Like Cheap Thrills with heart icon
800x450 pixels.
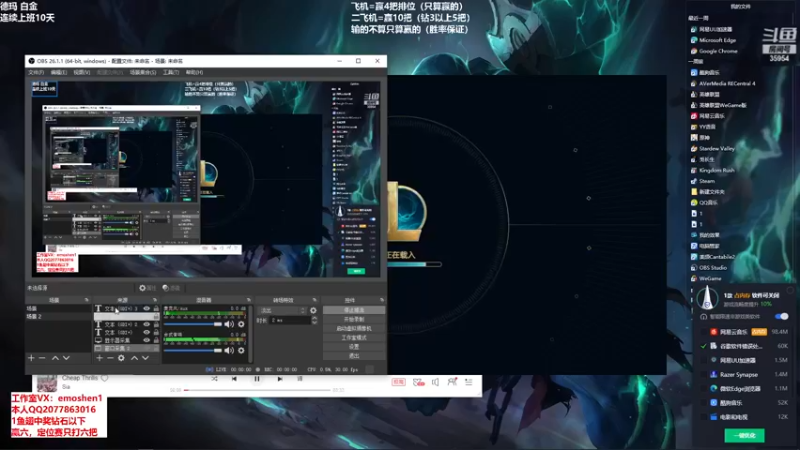coord(105,378)
